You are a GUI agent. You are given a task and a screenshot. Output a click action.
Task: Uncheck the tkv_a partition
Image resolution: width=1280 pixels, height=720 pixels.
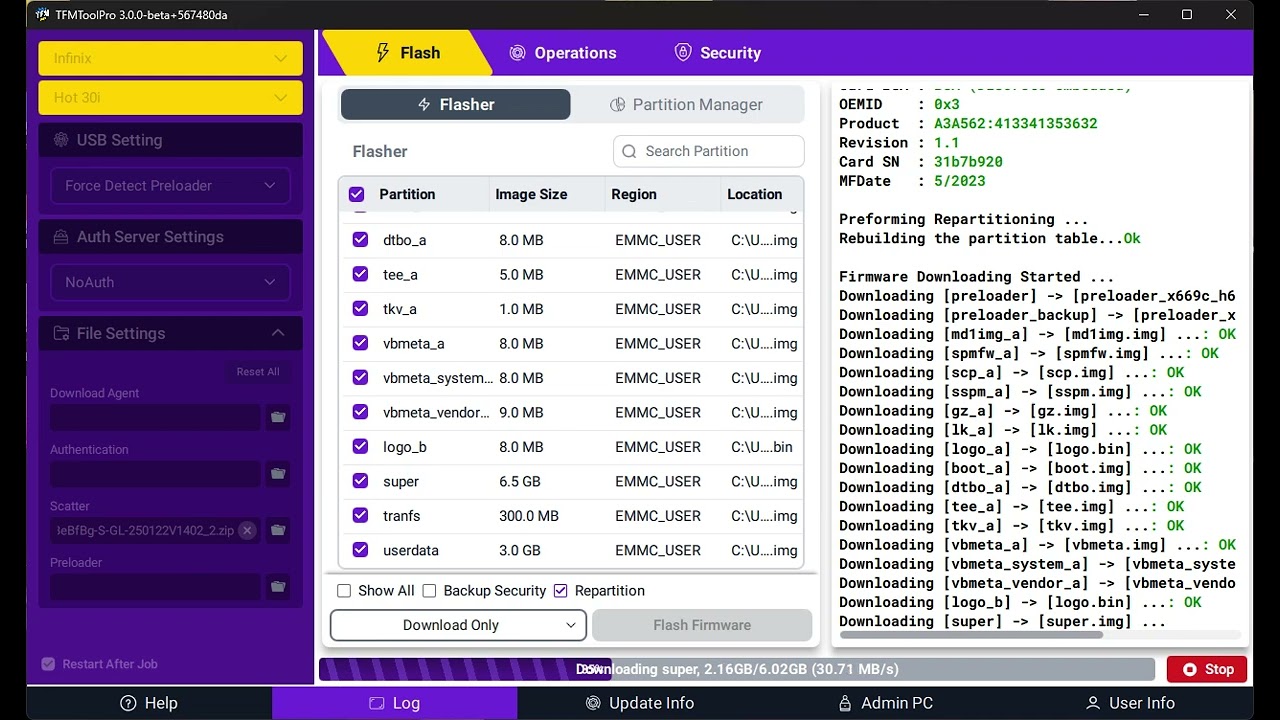[360, 309]
